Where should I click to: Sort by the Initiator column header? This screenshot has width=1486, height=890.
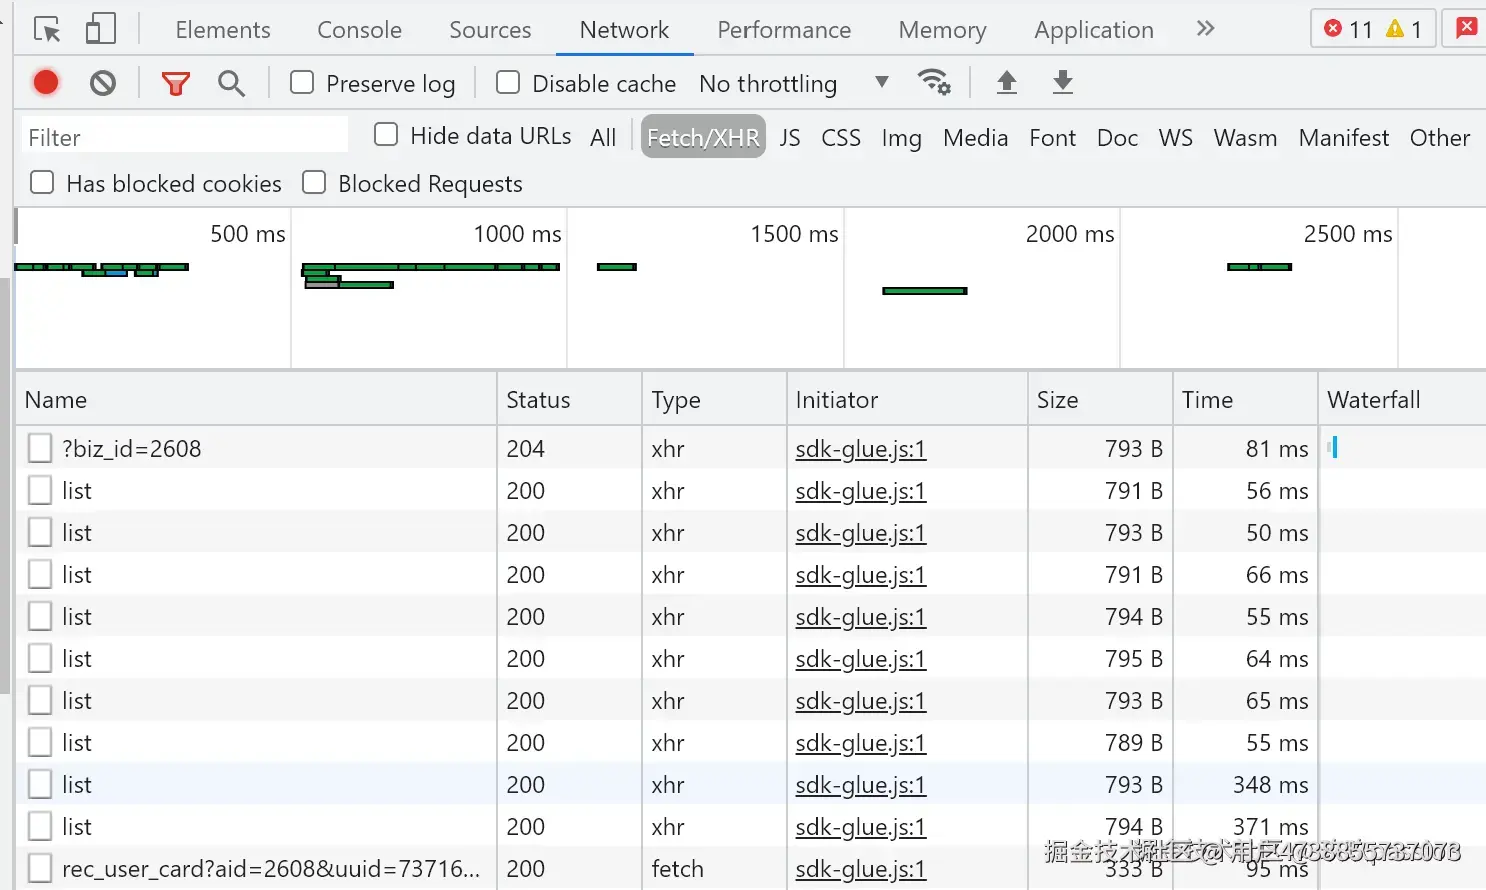coord(907,399)
